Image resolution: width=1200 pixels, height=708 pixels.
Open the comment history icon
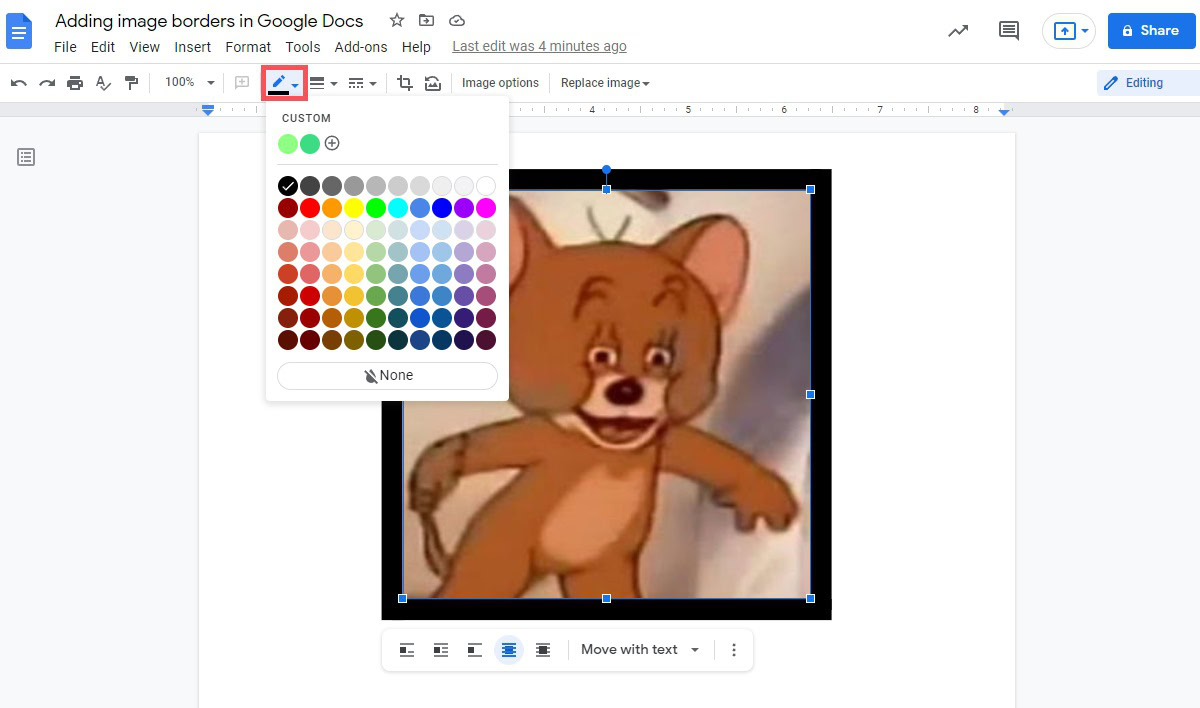[1009, 31]
